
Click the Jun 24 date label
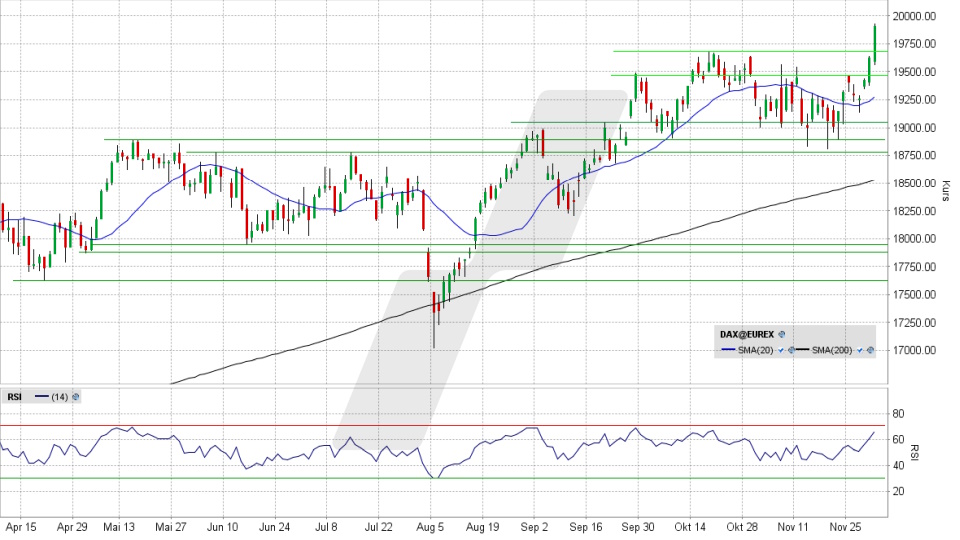click(x=274, y=527)
